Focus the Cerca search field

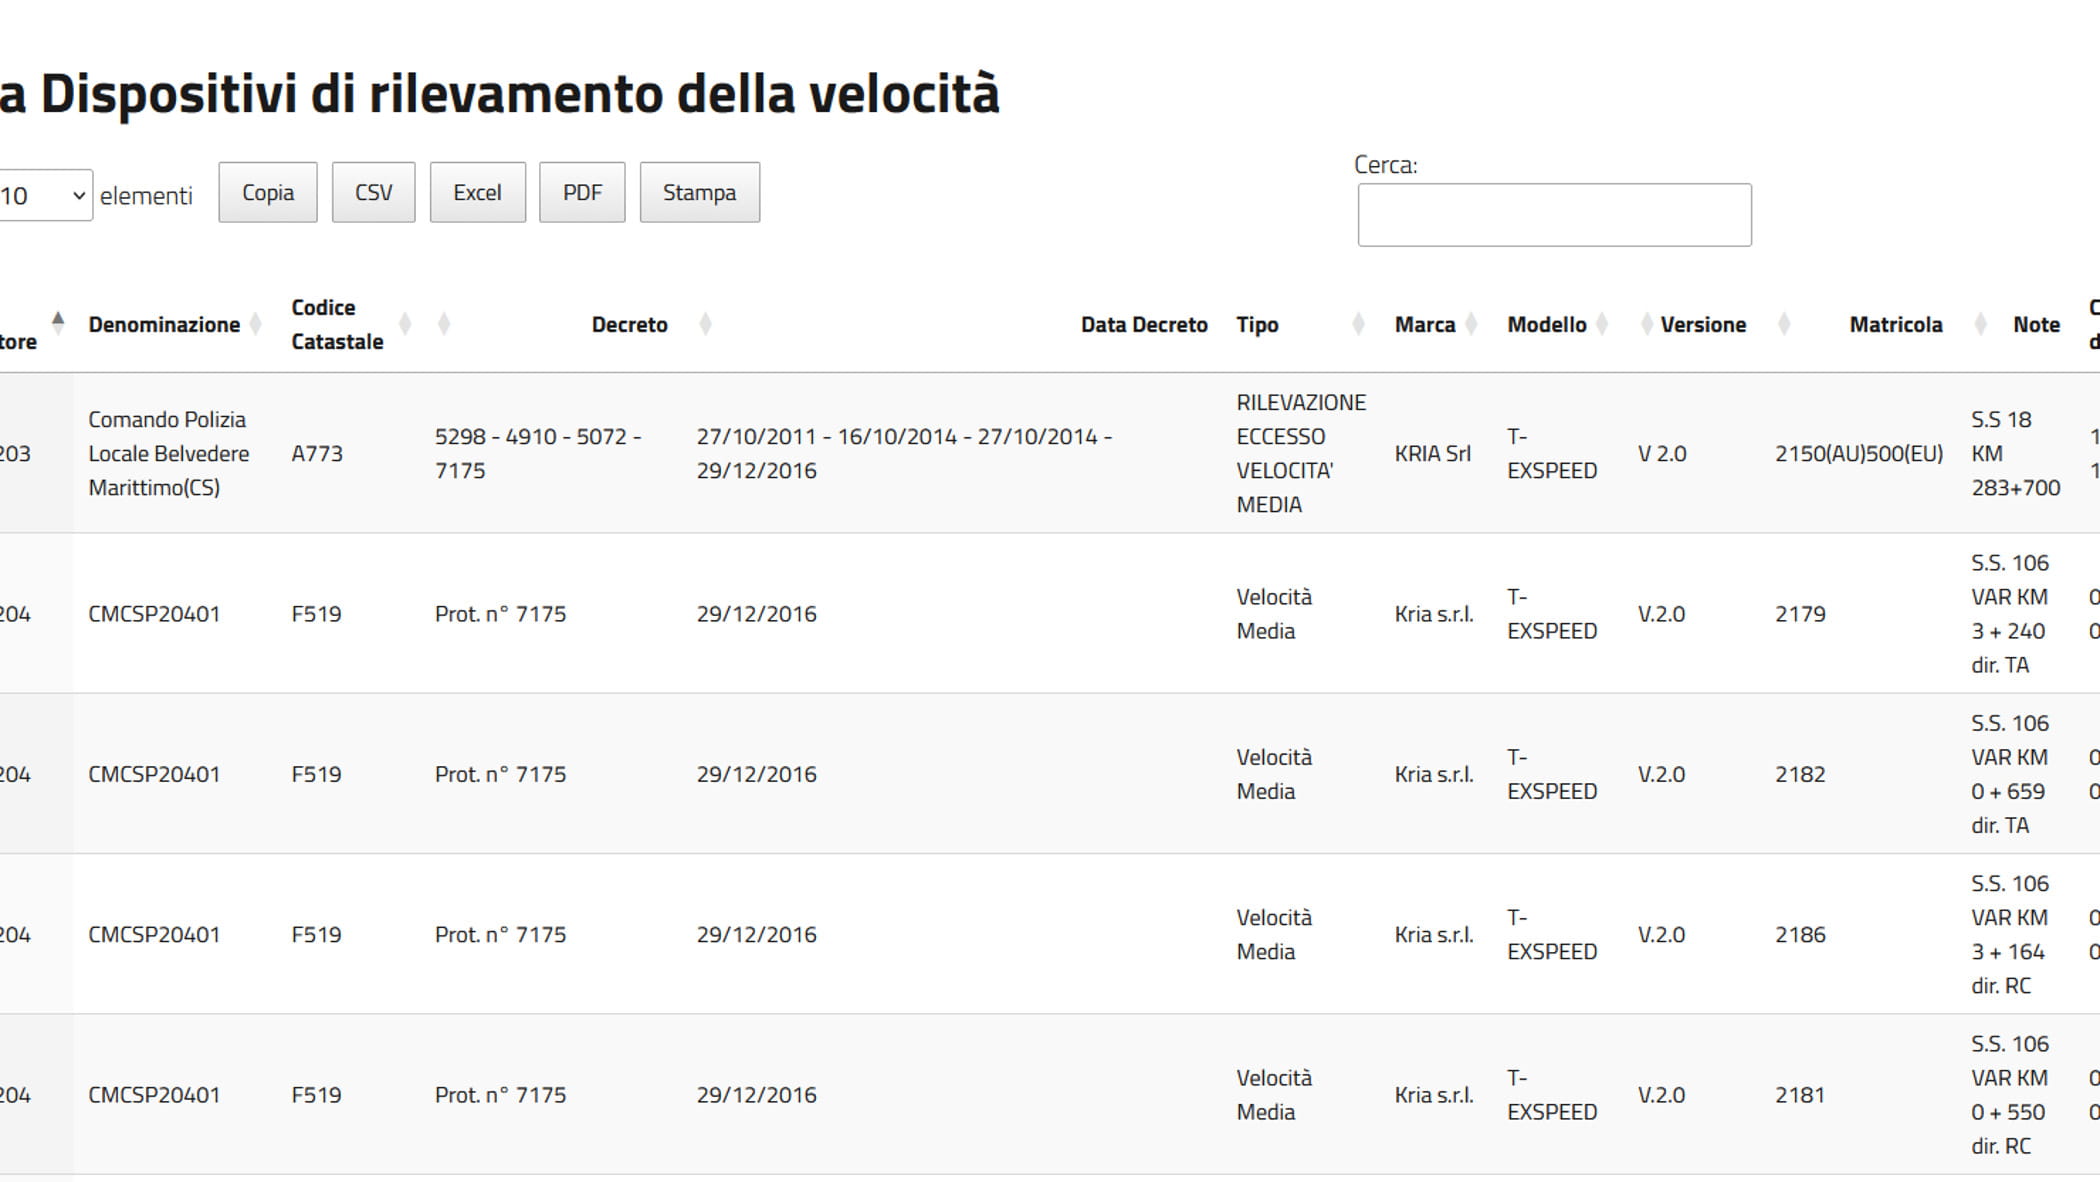pos(1553,214)
